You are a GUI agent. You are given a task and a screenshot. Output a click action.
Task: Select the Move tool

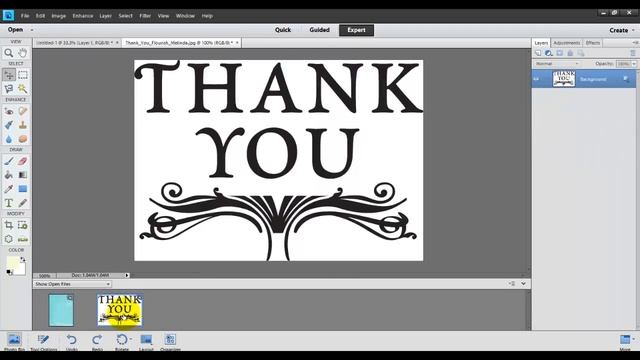(9, 75)
